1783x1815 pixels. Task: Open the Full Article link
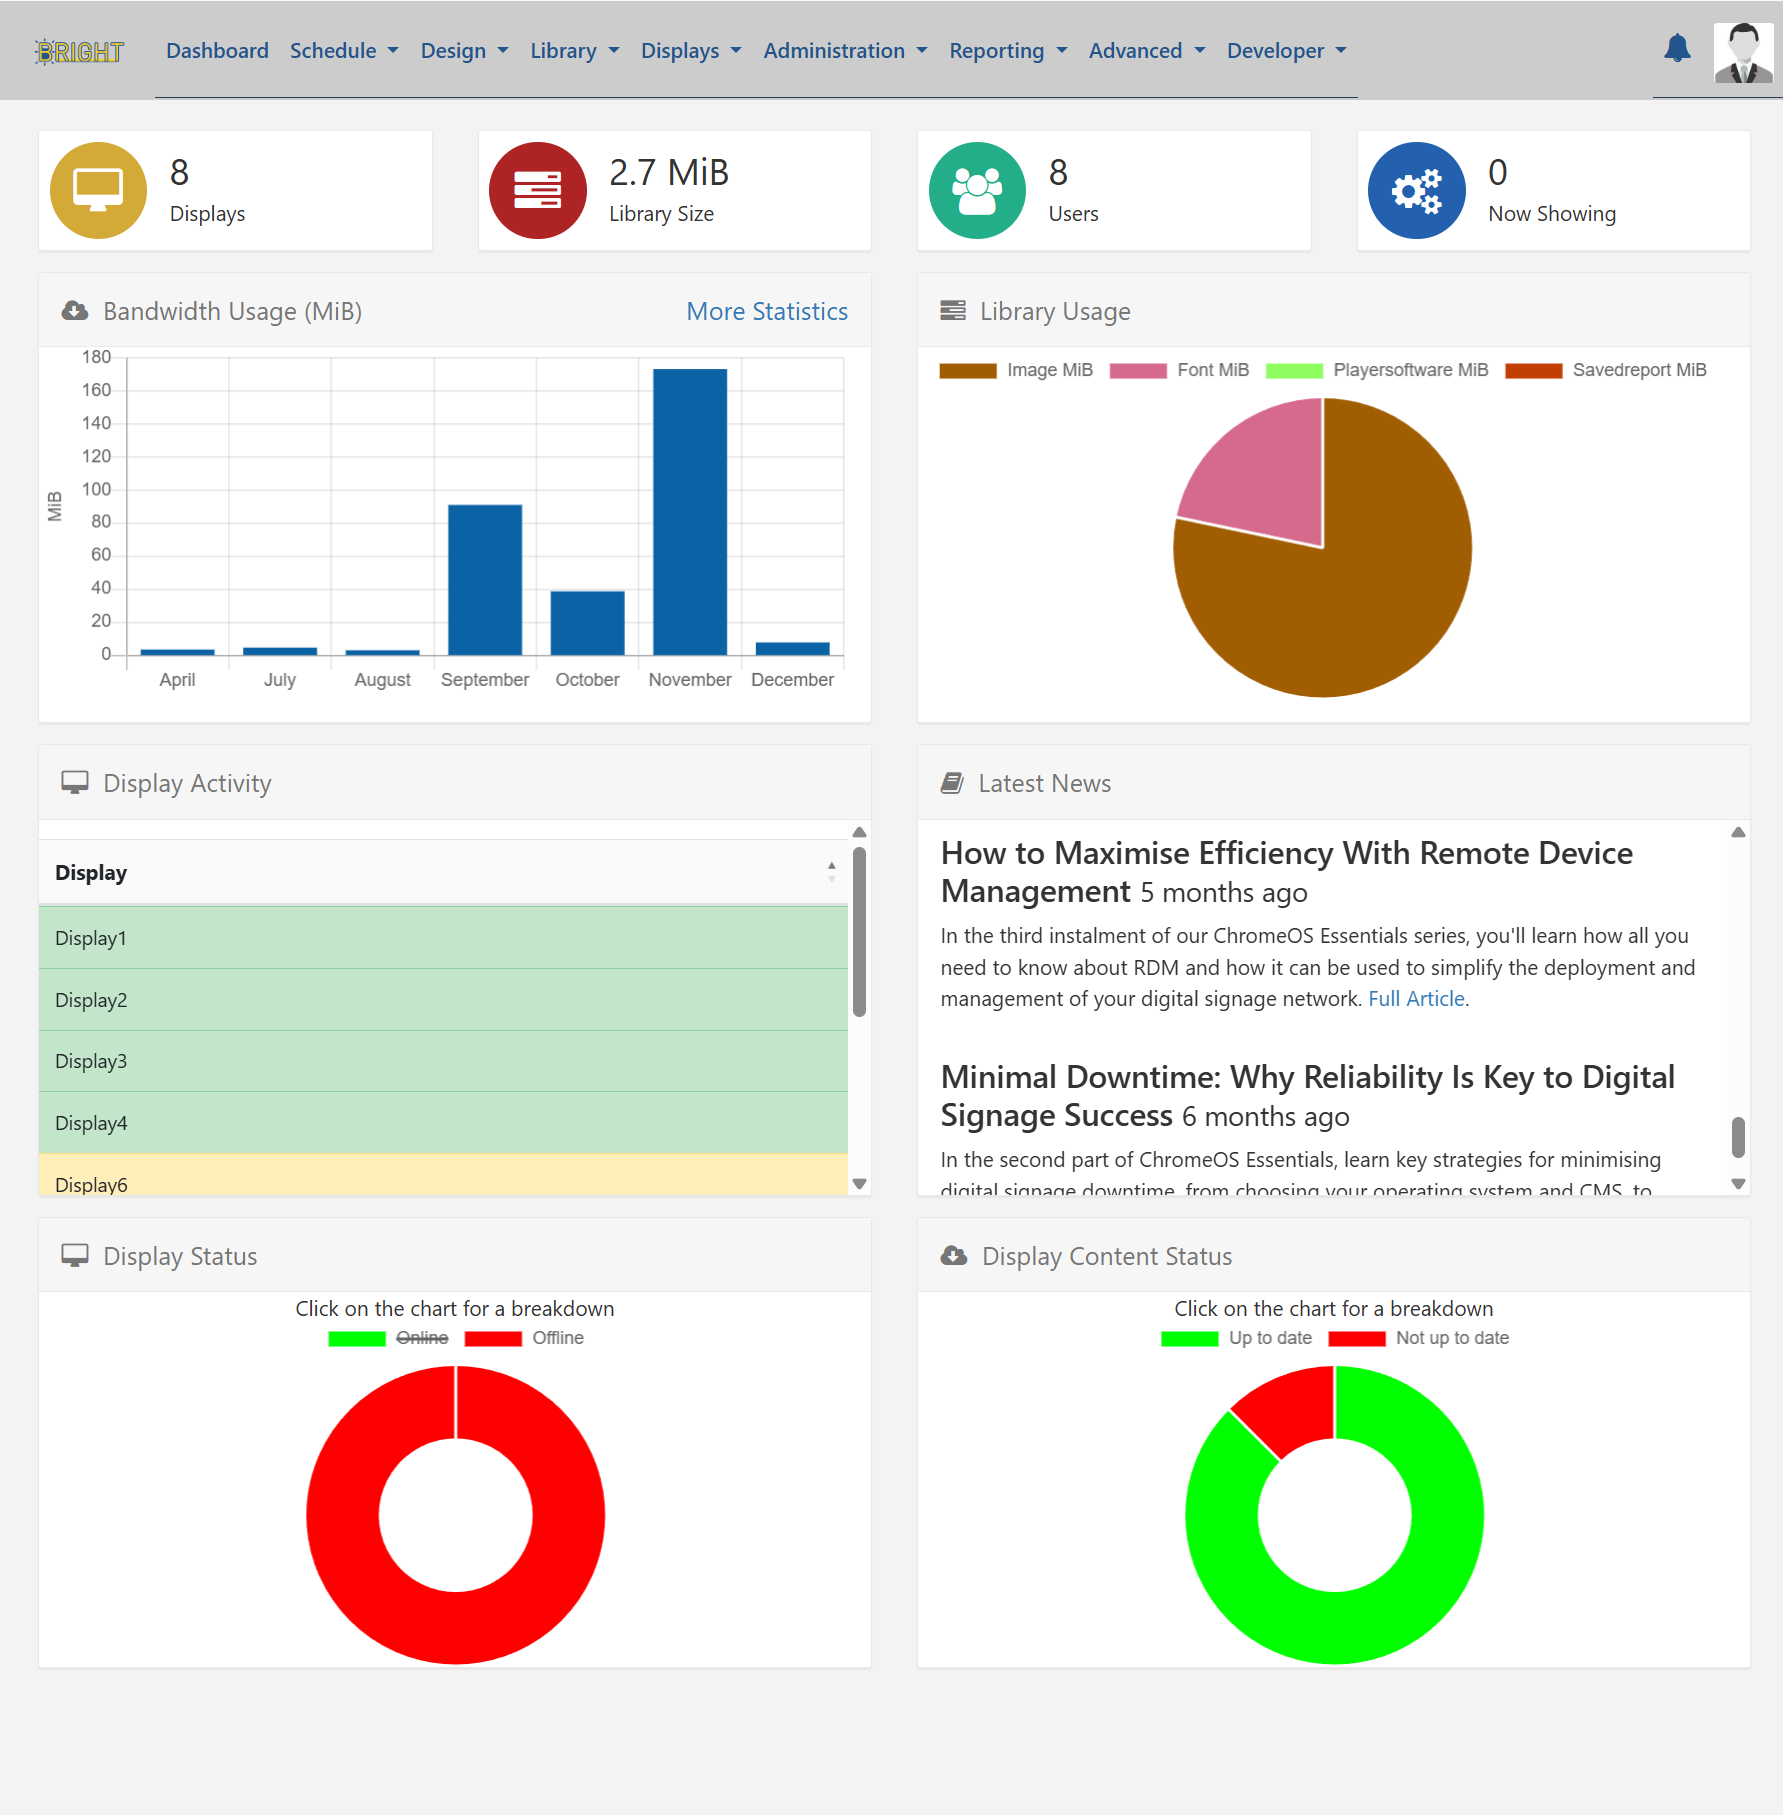pos(1416,998)
